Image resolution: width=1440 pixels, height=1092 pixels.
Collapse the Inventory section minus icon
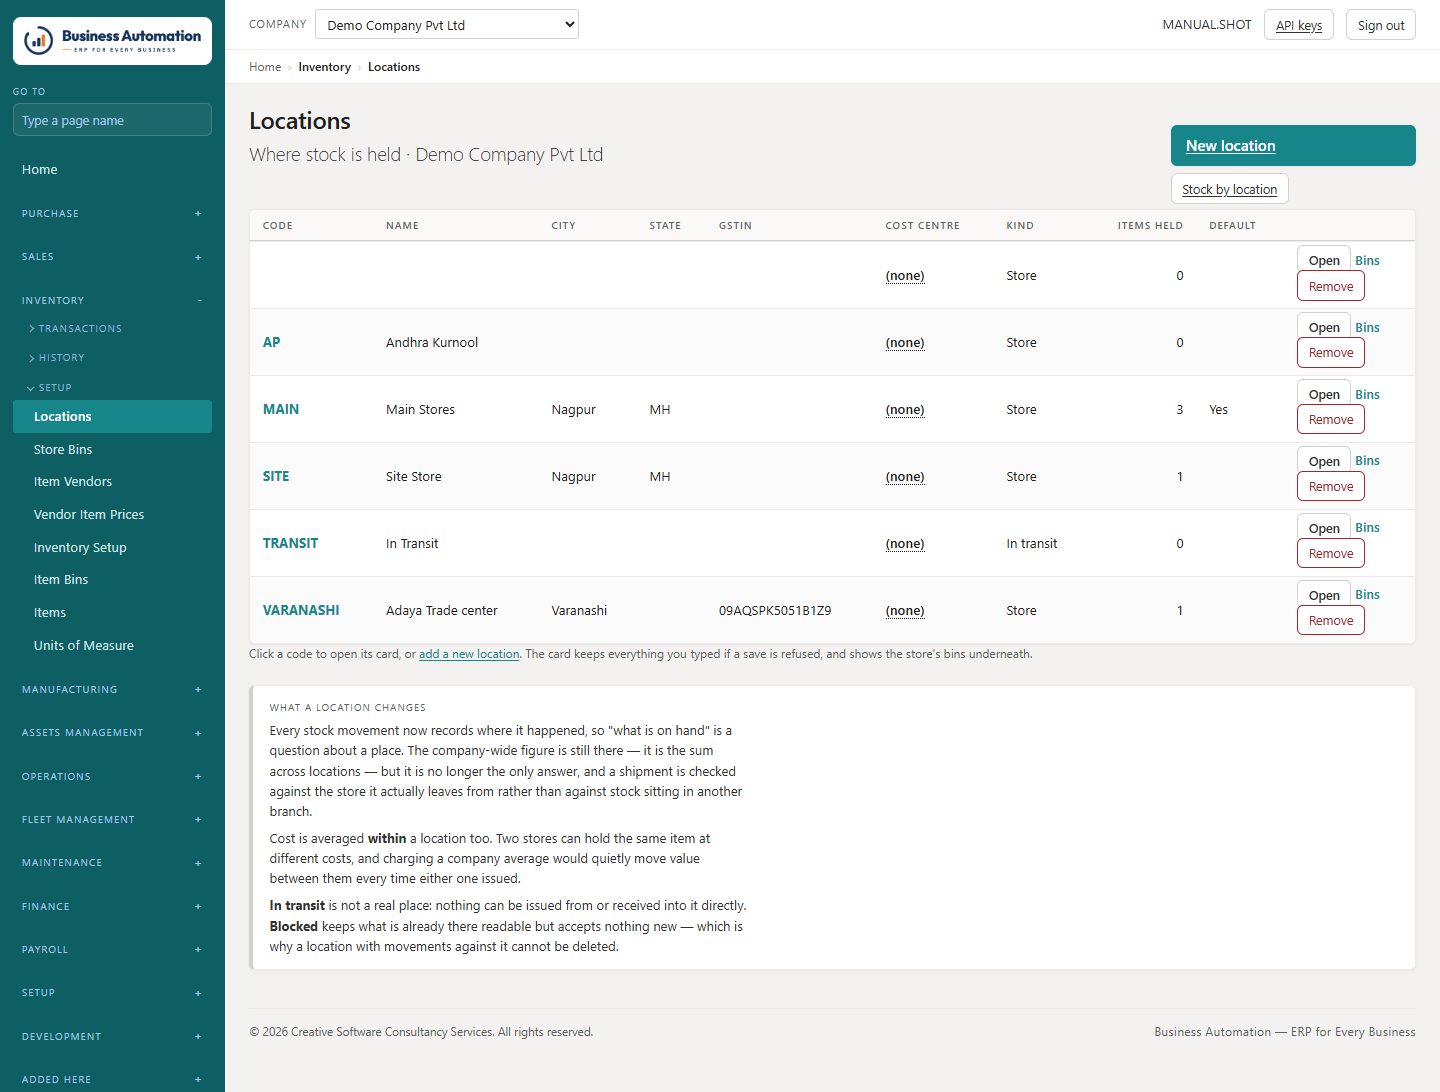pos(199,301)
